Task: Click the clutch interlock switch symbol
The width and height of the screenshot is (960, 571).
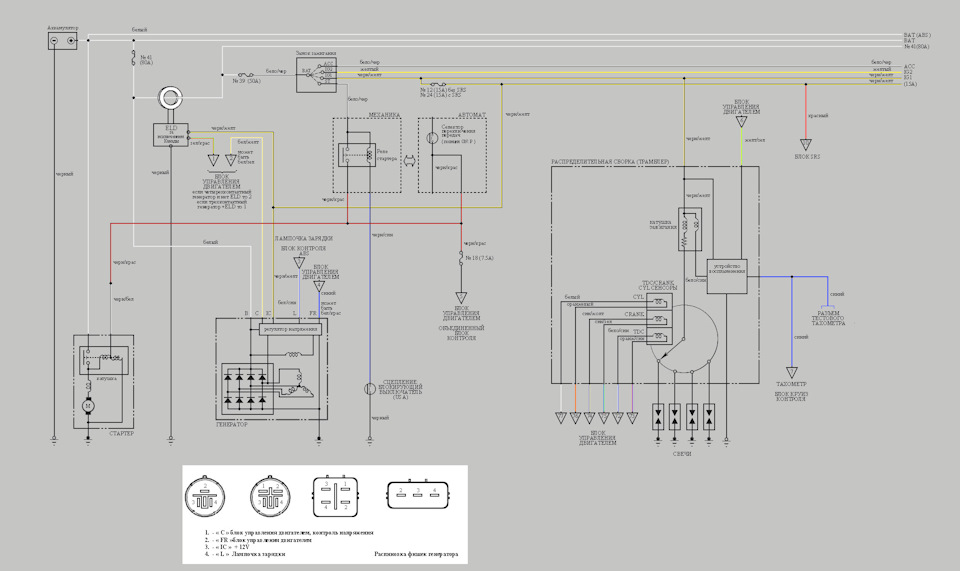Action: [370, 388]
